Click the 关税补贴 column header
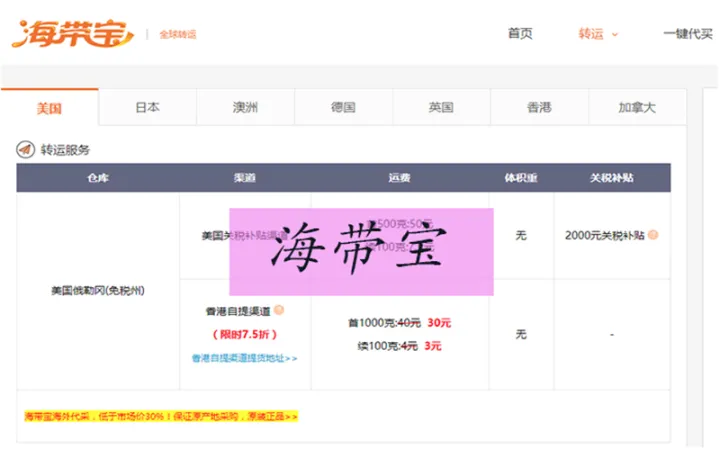Viewport: 720px width, 450px height. [x=612, y=178]
